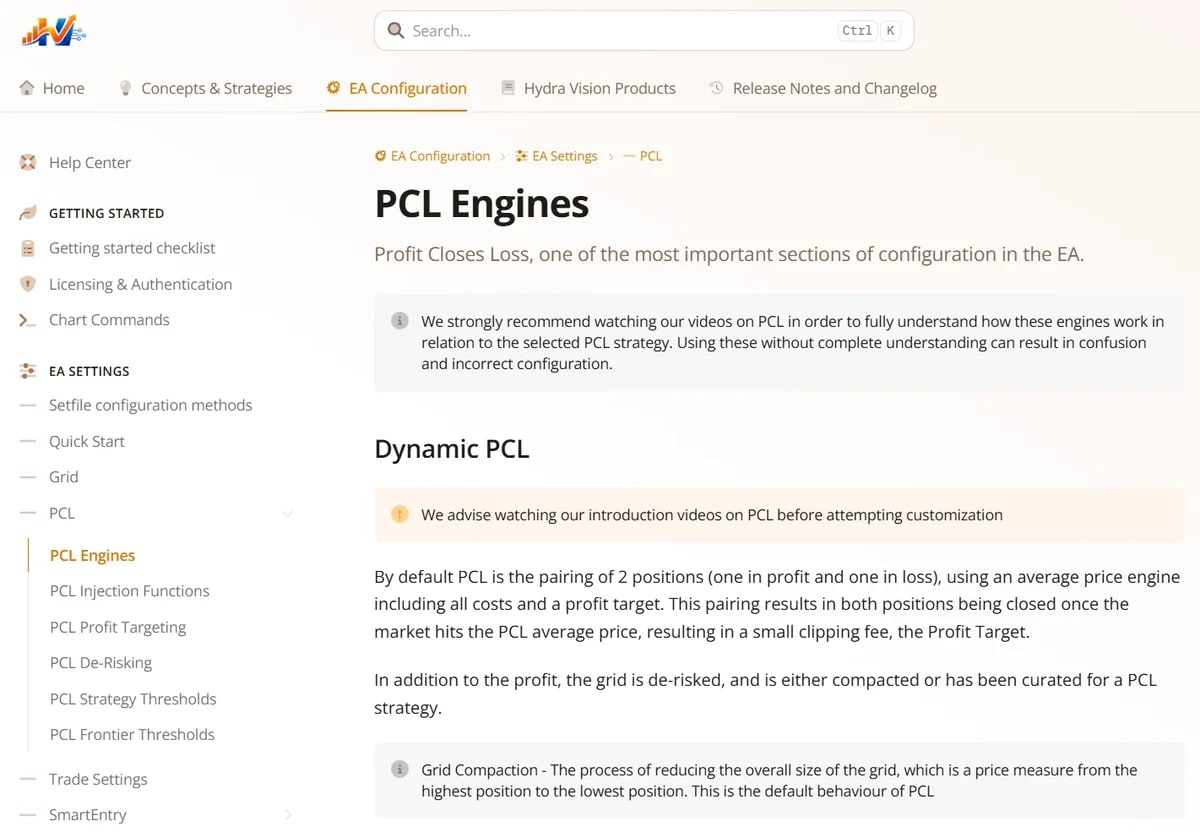
Task: Click the history icon beside Release Notes
Action: 716,88
